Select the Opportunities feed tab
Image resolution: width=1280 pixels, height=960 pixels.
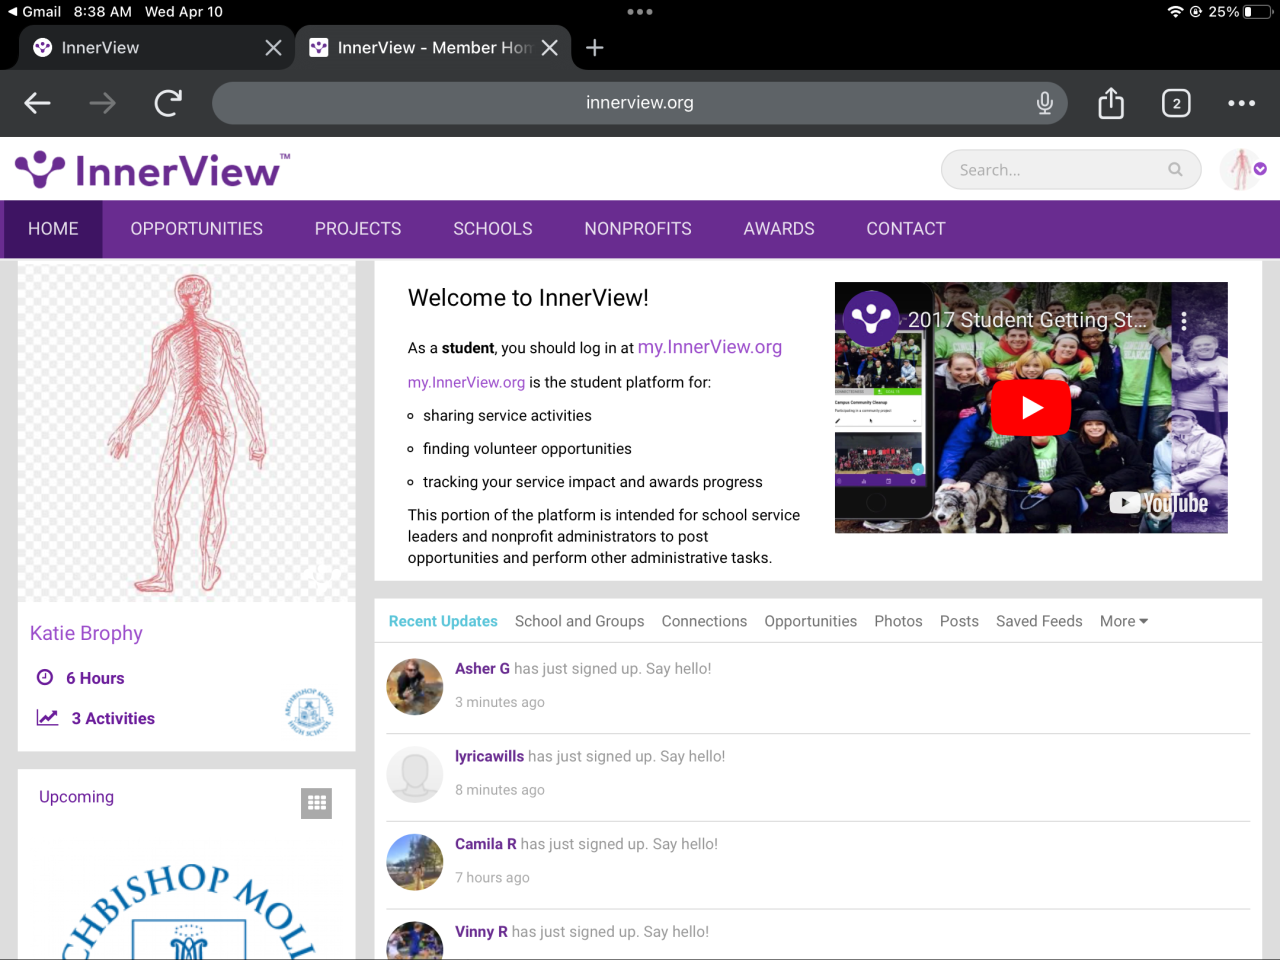coord(810,621)
